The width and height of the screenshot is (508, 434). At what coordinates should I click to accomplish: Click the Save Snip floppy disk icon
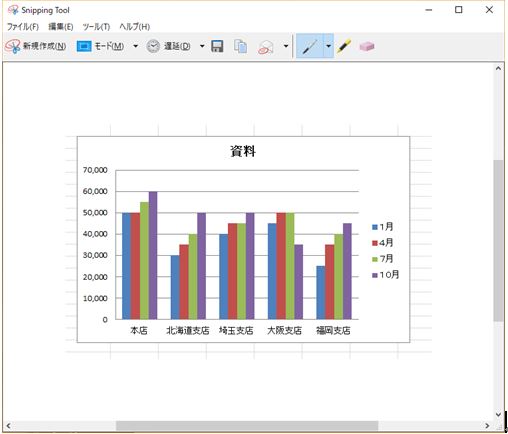pyautogui.click(x=217, y=46)
